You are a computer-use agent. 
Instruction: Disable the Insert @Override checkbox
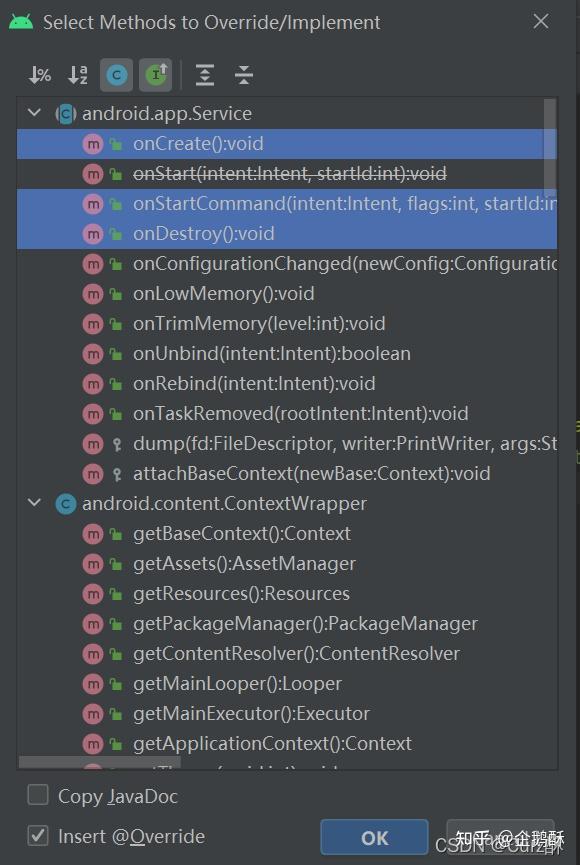pos(38,836)
